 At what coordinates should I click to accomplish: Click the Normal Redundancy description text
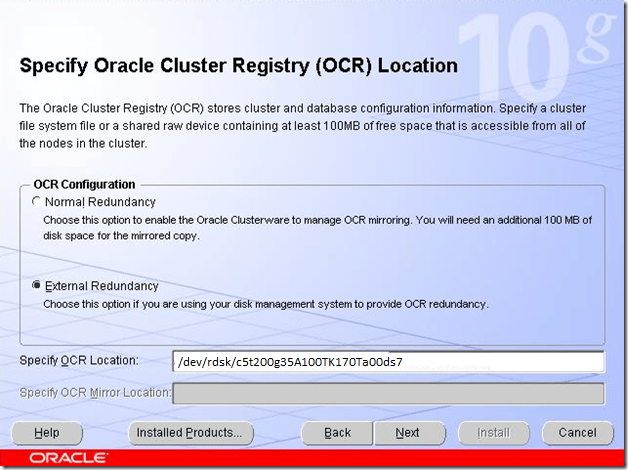point(318,228)
